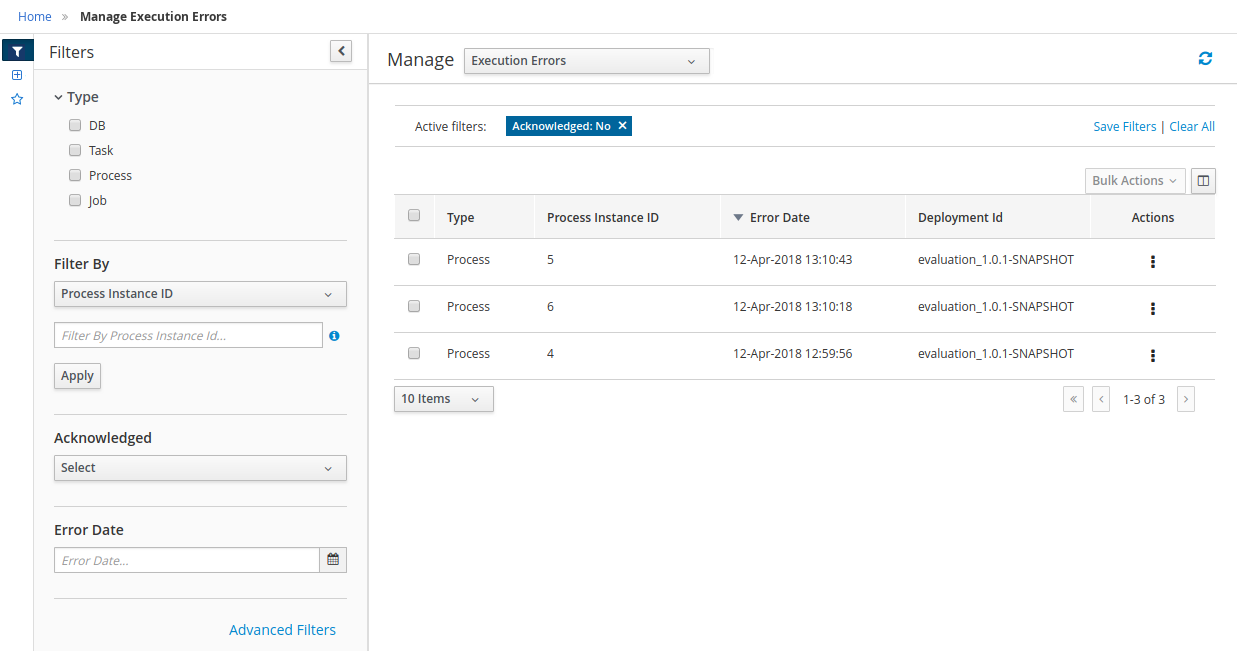Click the funnel filter icon in sidebar

coord(17,52)
